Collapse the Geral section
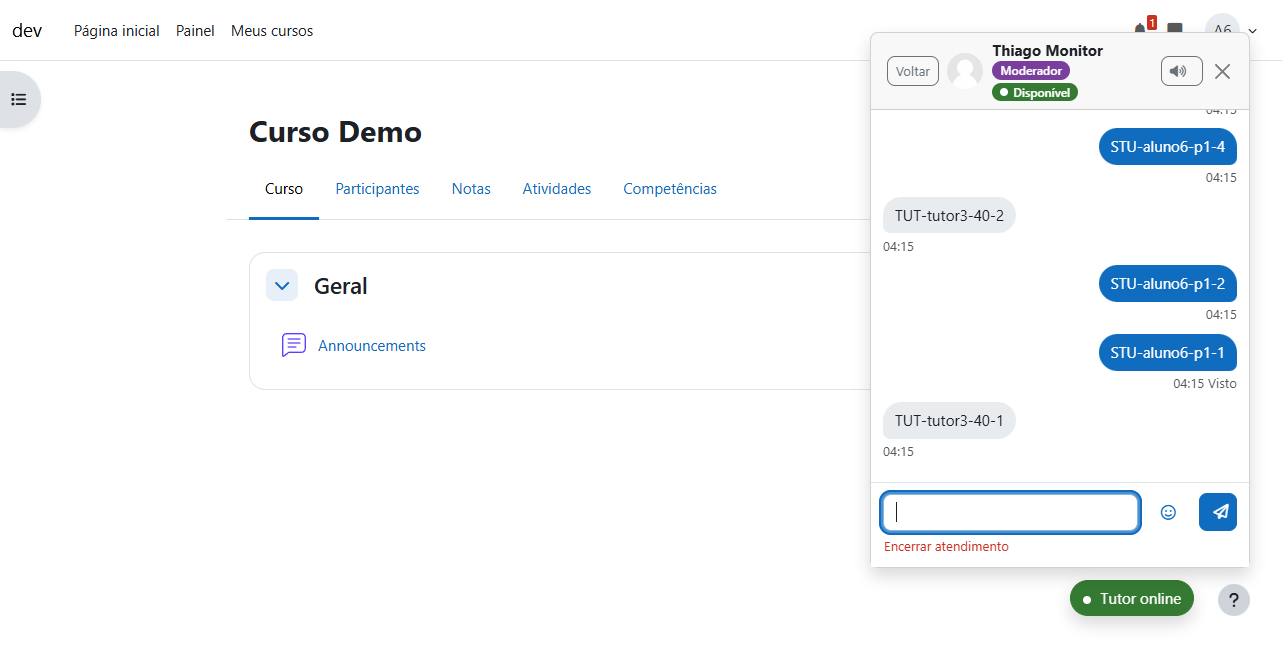 [x=282, y=285]
